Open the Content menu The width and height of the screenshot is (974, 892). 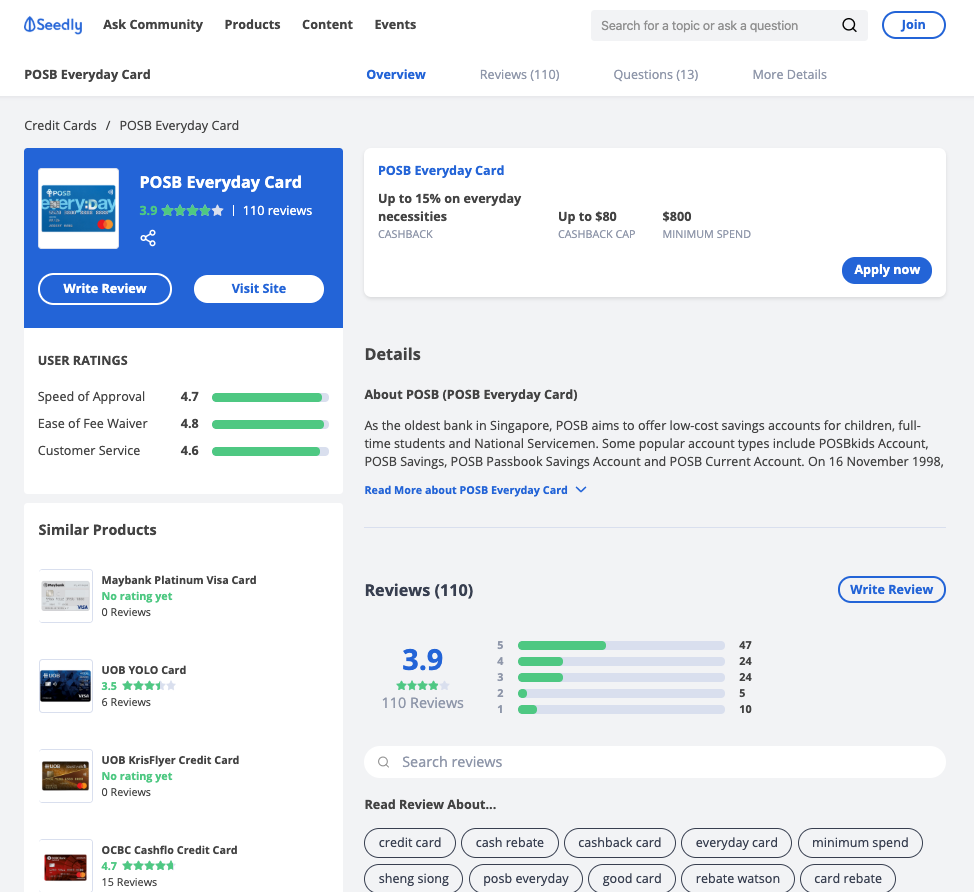(327, 25)
